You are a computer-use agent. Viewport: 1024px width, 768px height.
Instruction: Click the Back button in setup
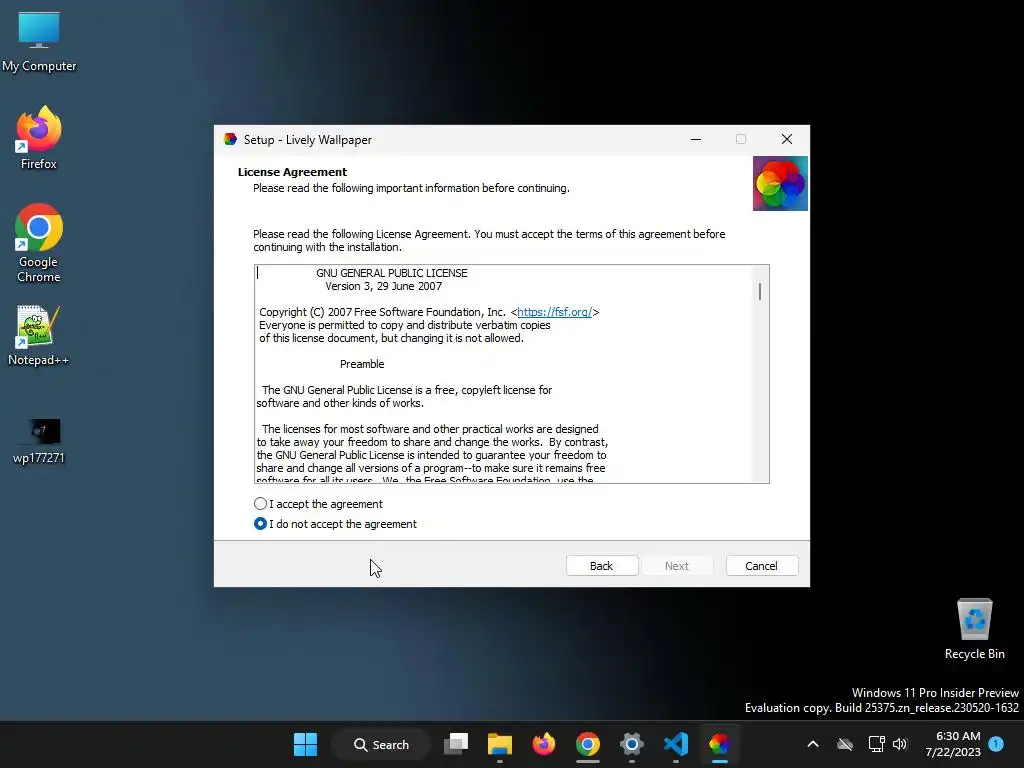601,566
